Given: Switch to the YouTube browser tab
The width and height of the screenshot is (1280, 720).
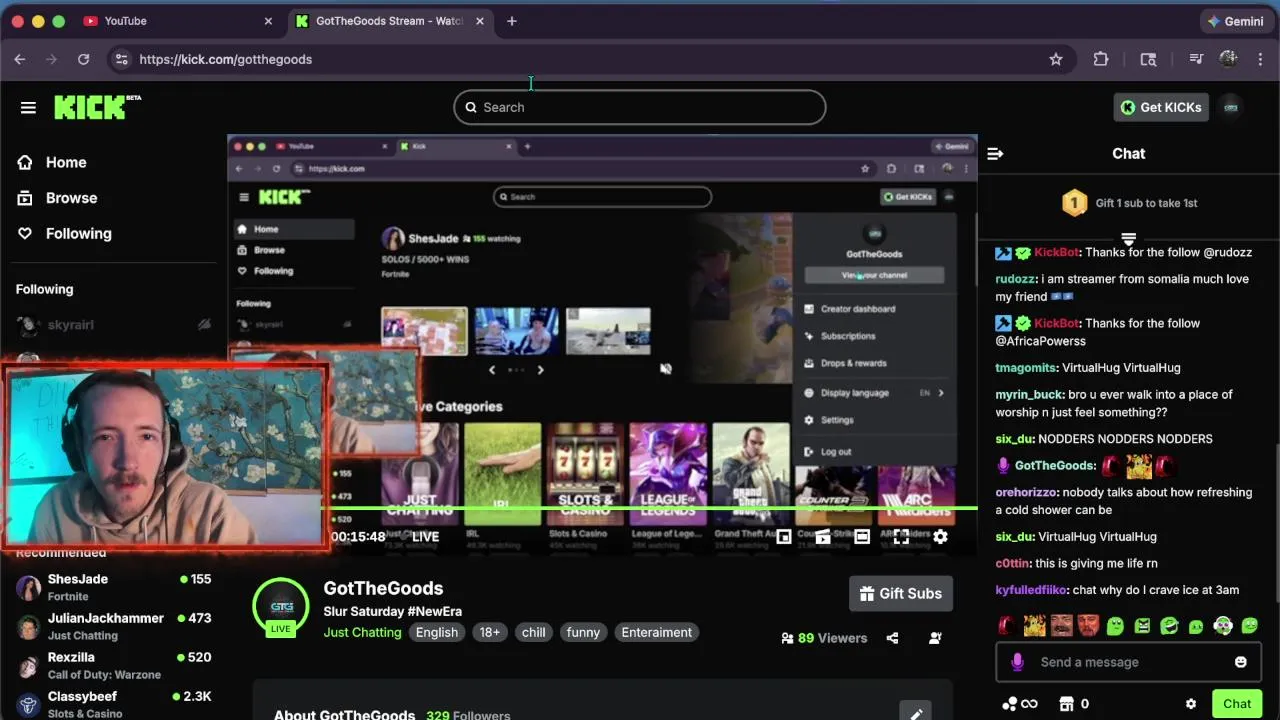Looking at the screenshot, I should coord(178,21).
